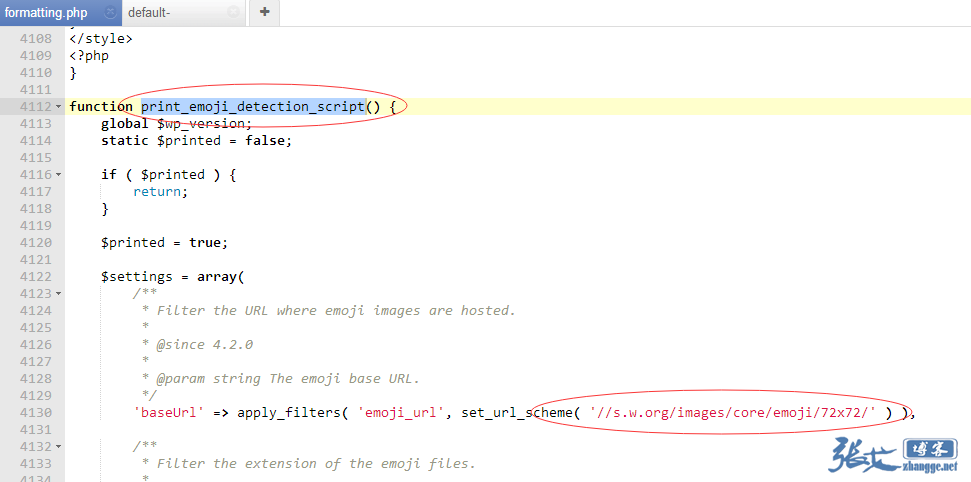The width and height of the screenshot is (971, 482).
Task: Close the formatting.php tab
Action: point(110,13)
